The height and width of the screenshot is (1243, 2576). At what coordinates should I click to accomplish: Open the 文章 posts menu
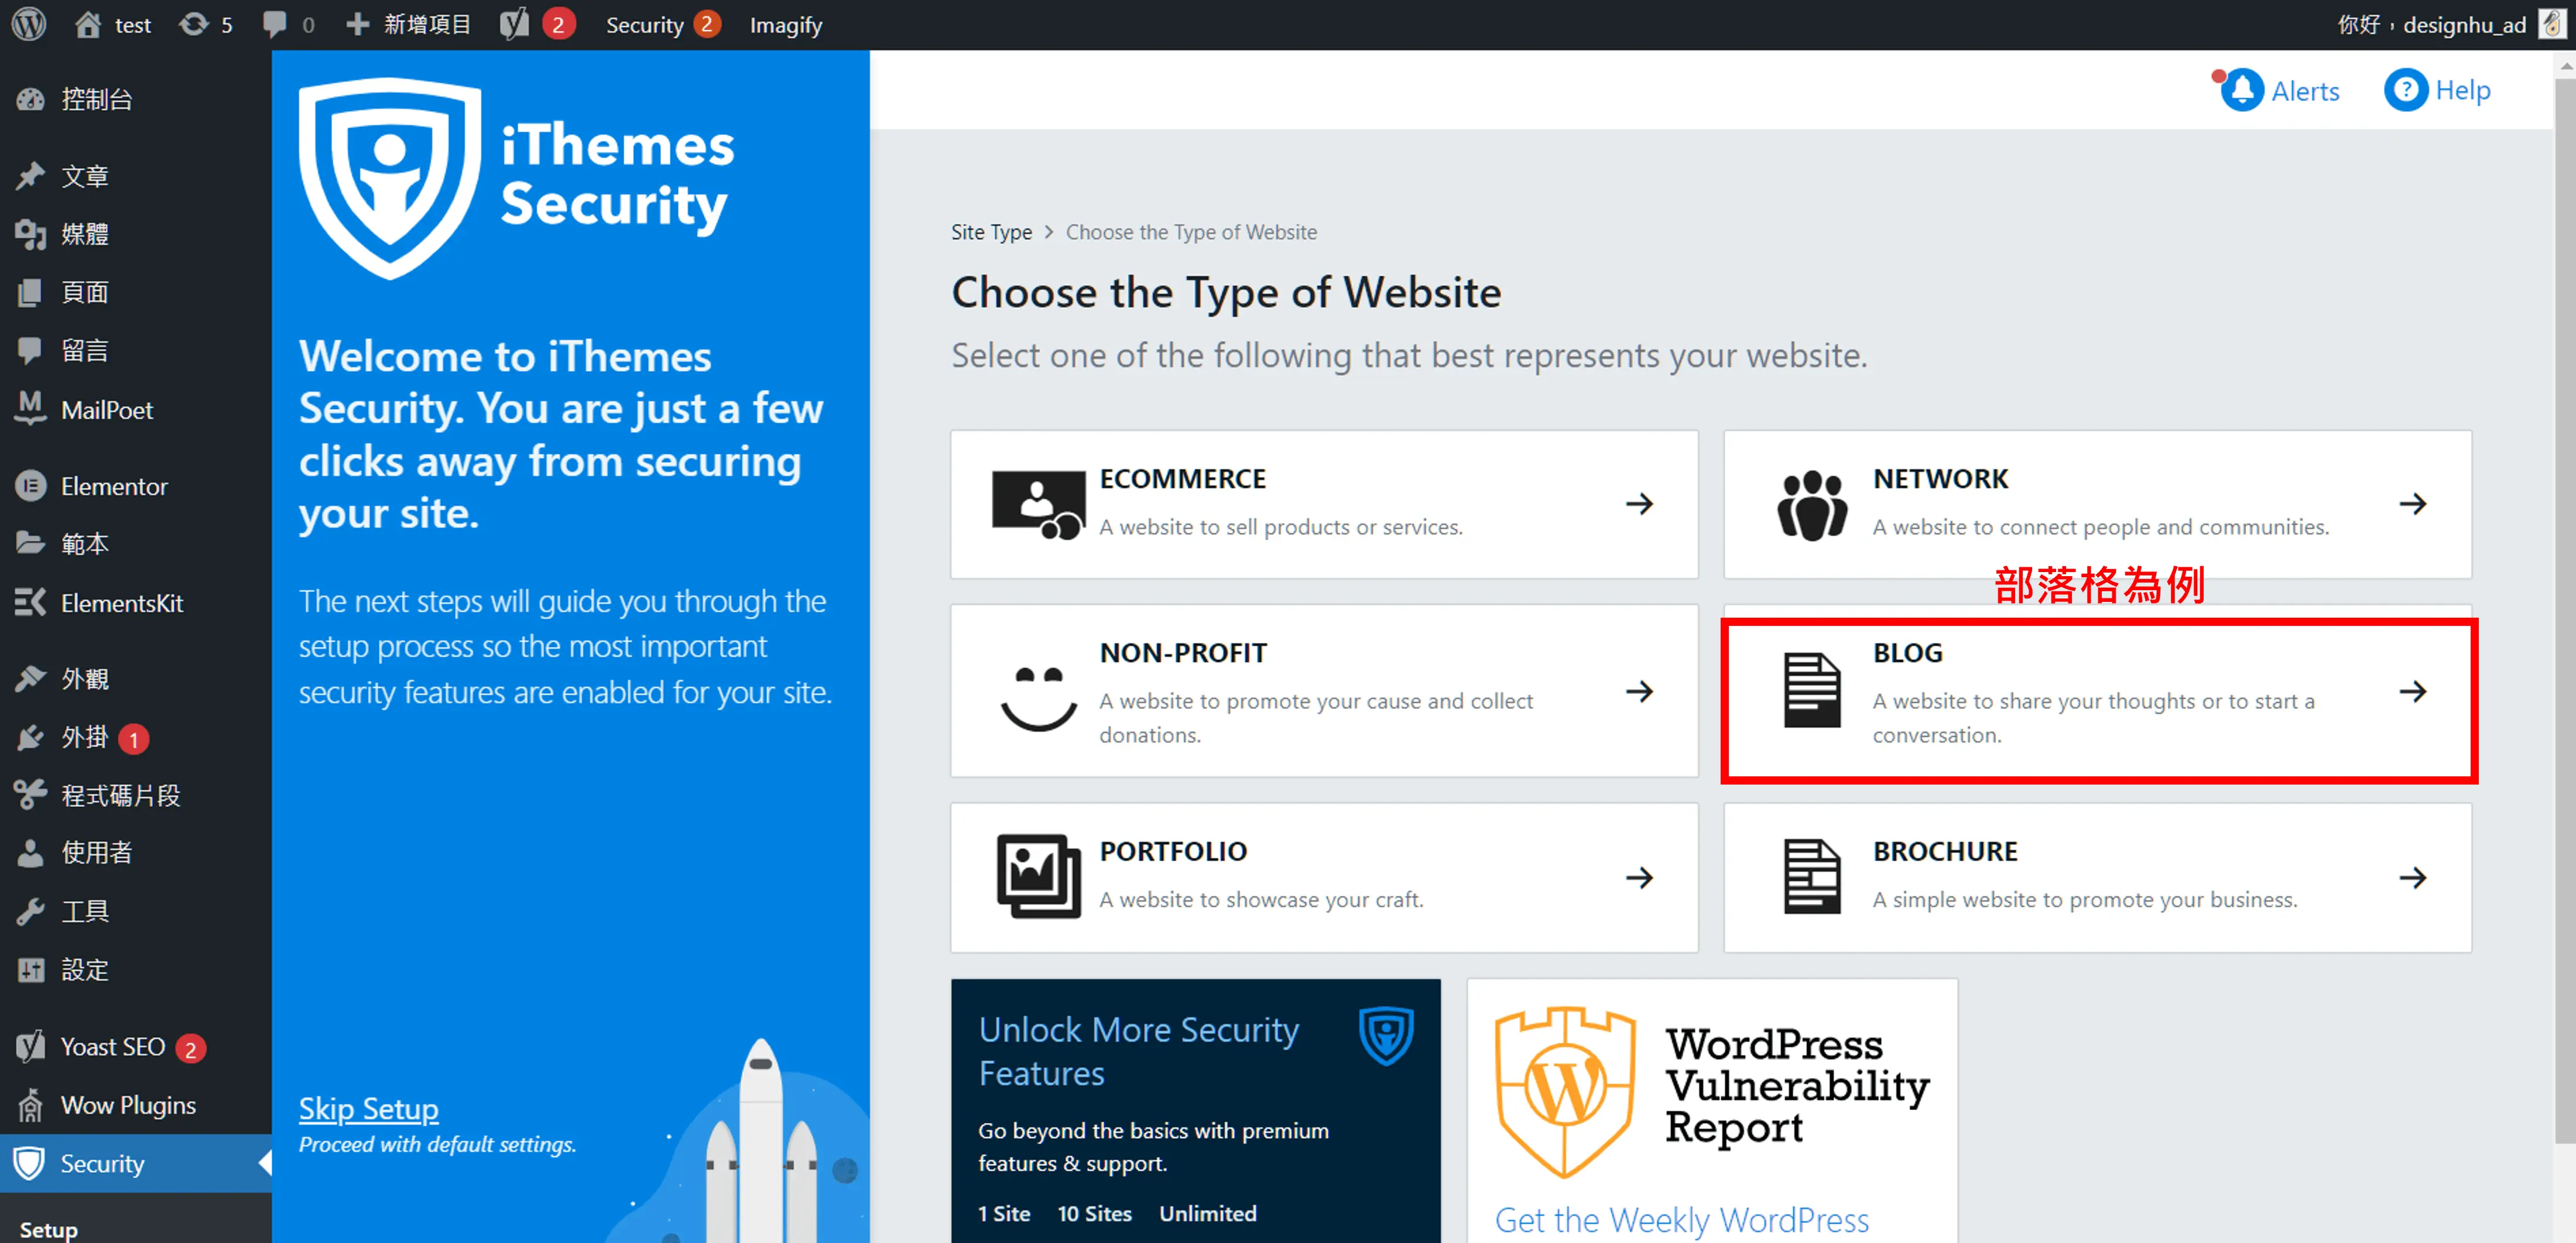coord(136,176)
